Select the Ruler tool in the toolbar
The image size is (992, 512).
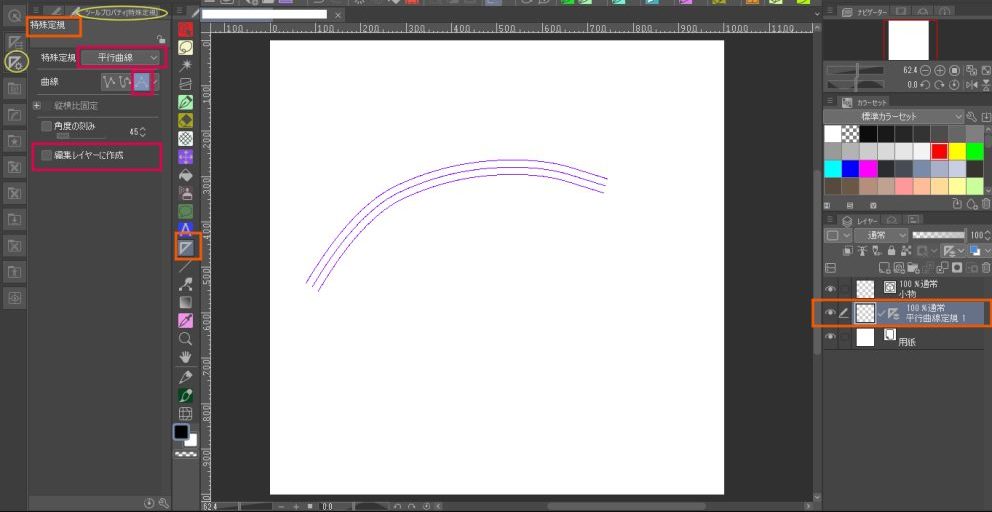click(x=186, y=246)
